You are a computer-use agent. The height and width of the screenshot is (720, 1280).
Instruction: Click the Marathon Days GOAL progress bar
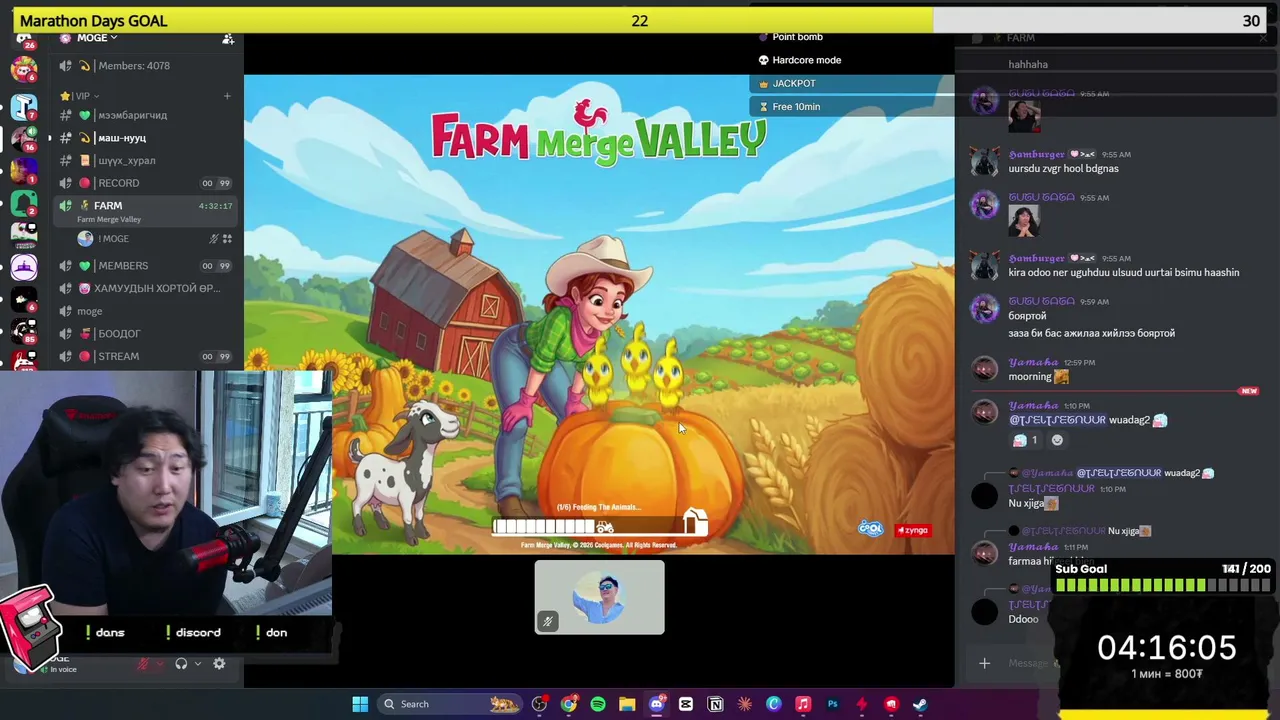(x=640, y=20)
